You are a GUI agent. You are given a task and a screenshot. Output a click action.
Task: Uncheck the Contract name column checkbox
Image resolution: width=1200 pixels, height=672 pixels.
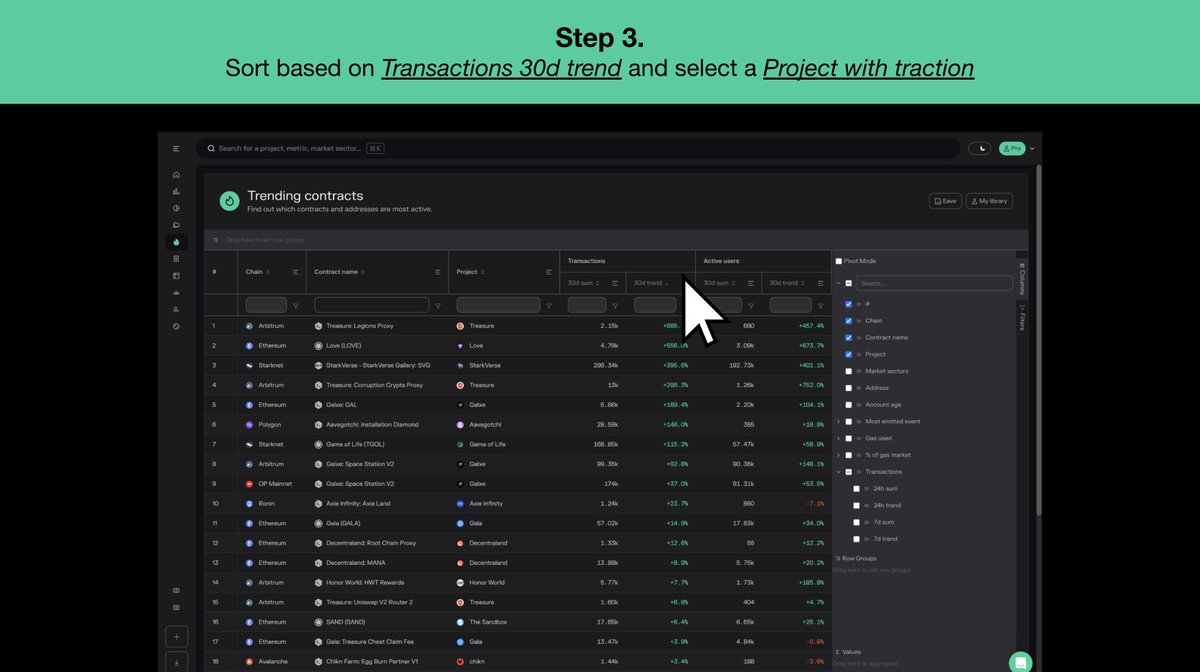tap(848, 338)
